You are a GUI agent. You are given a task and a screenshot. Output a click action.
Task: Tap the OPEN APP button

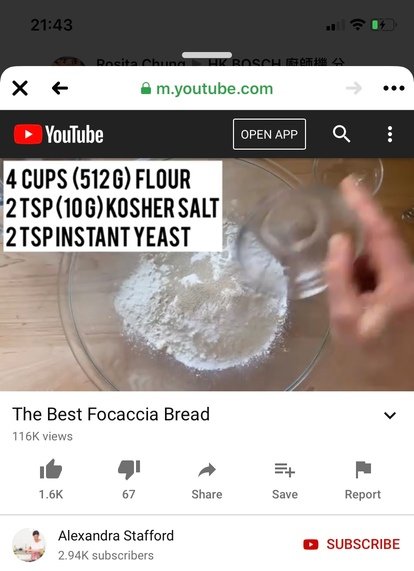click(269, 134)
